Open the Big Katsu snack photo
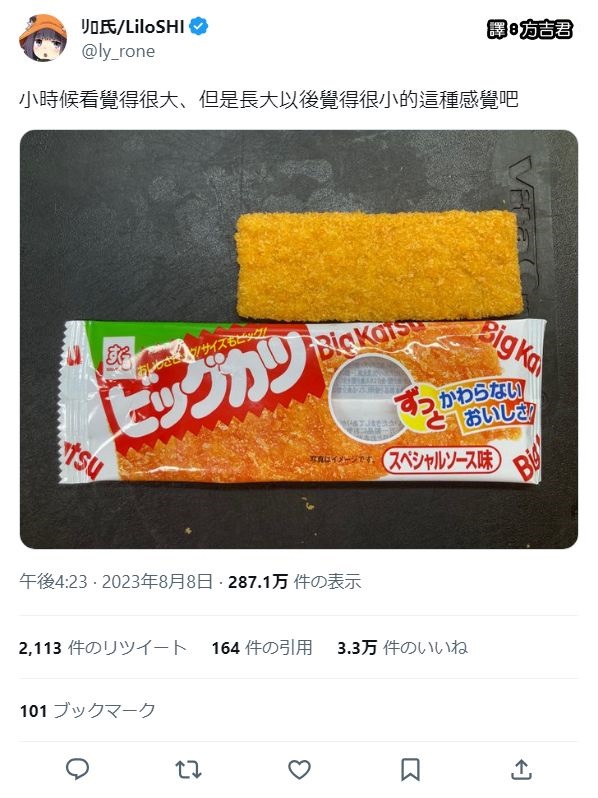 point(299,339)
